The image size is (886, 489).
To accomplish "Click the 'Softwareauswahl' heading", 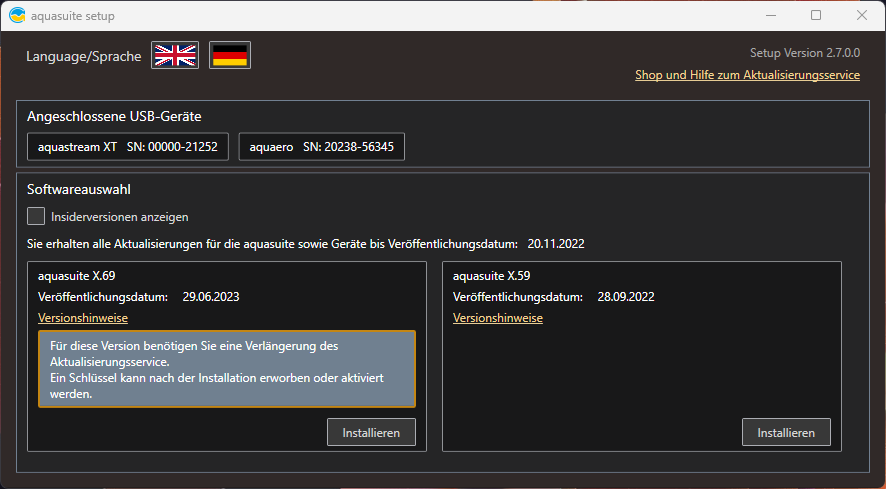I will coord(79,189).
